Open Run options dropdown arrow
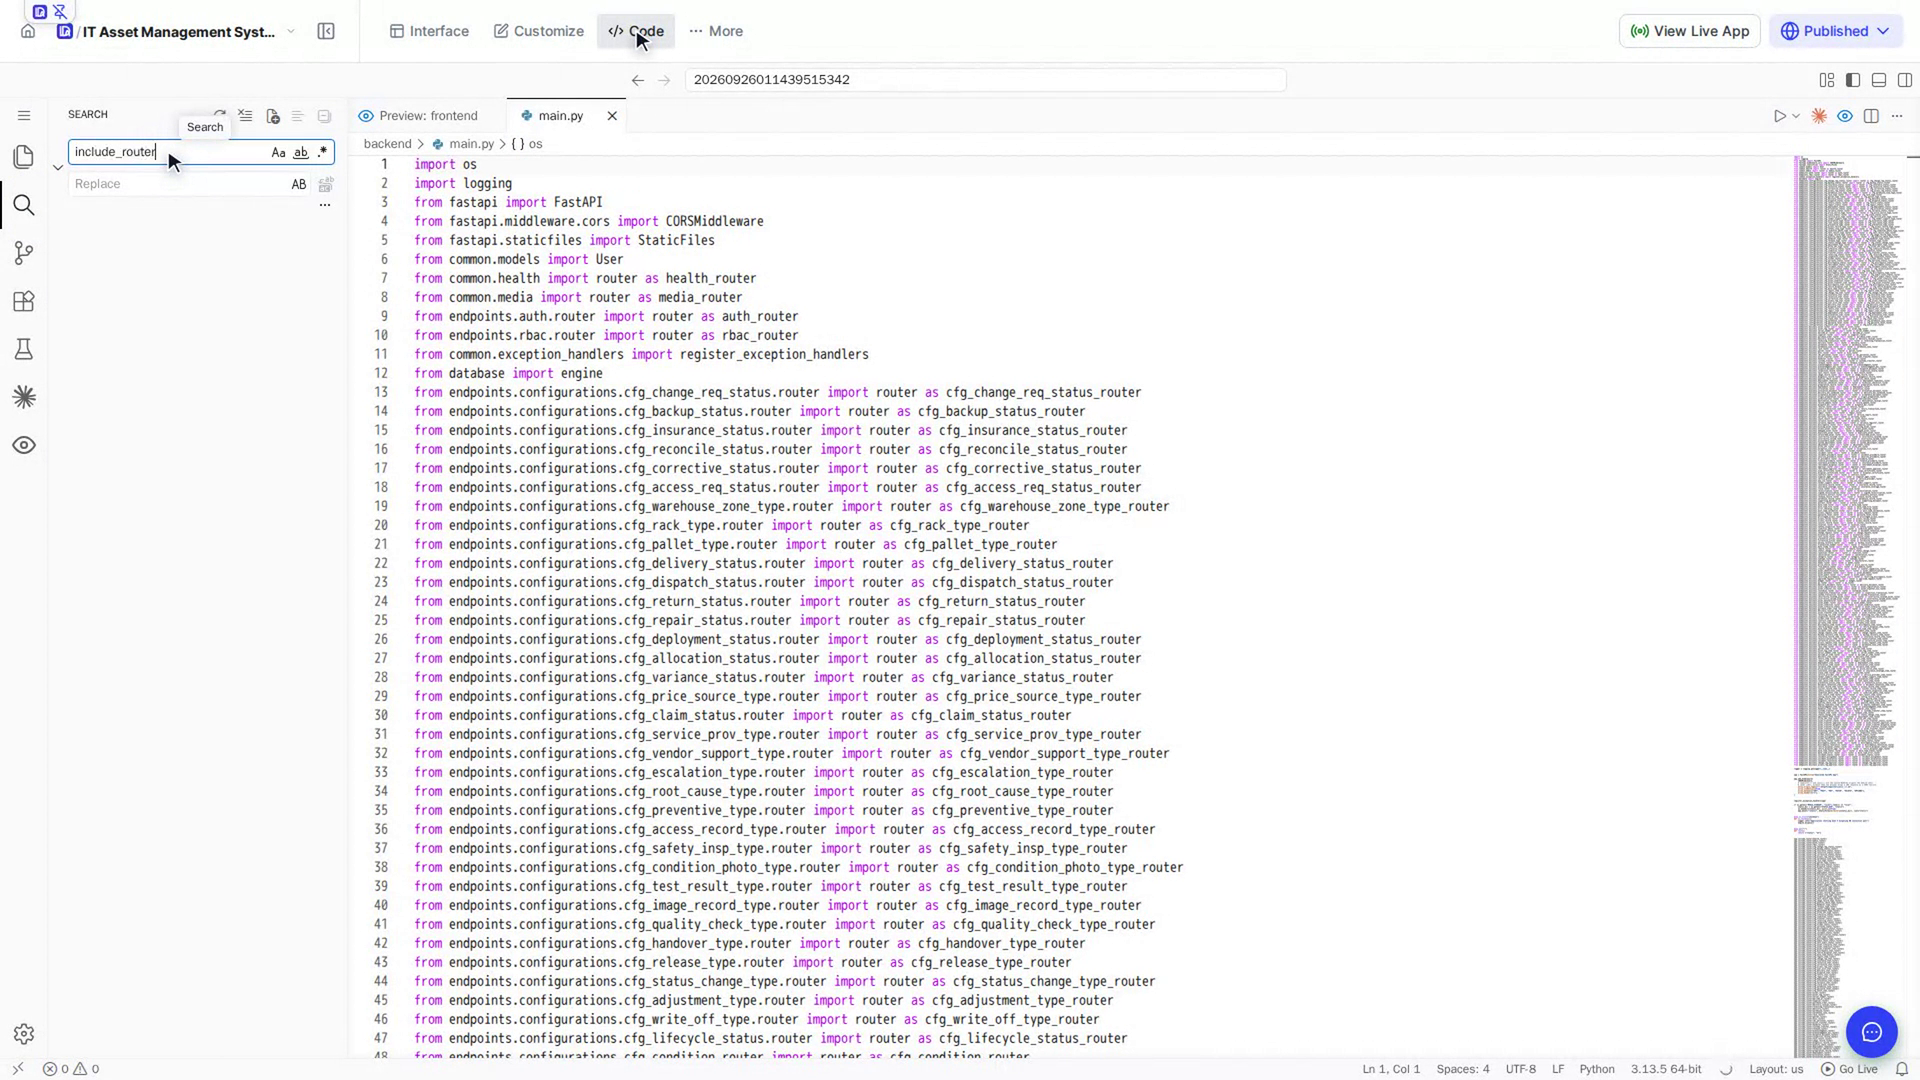 point(1796,116)
